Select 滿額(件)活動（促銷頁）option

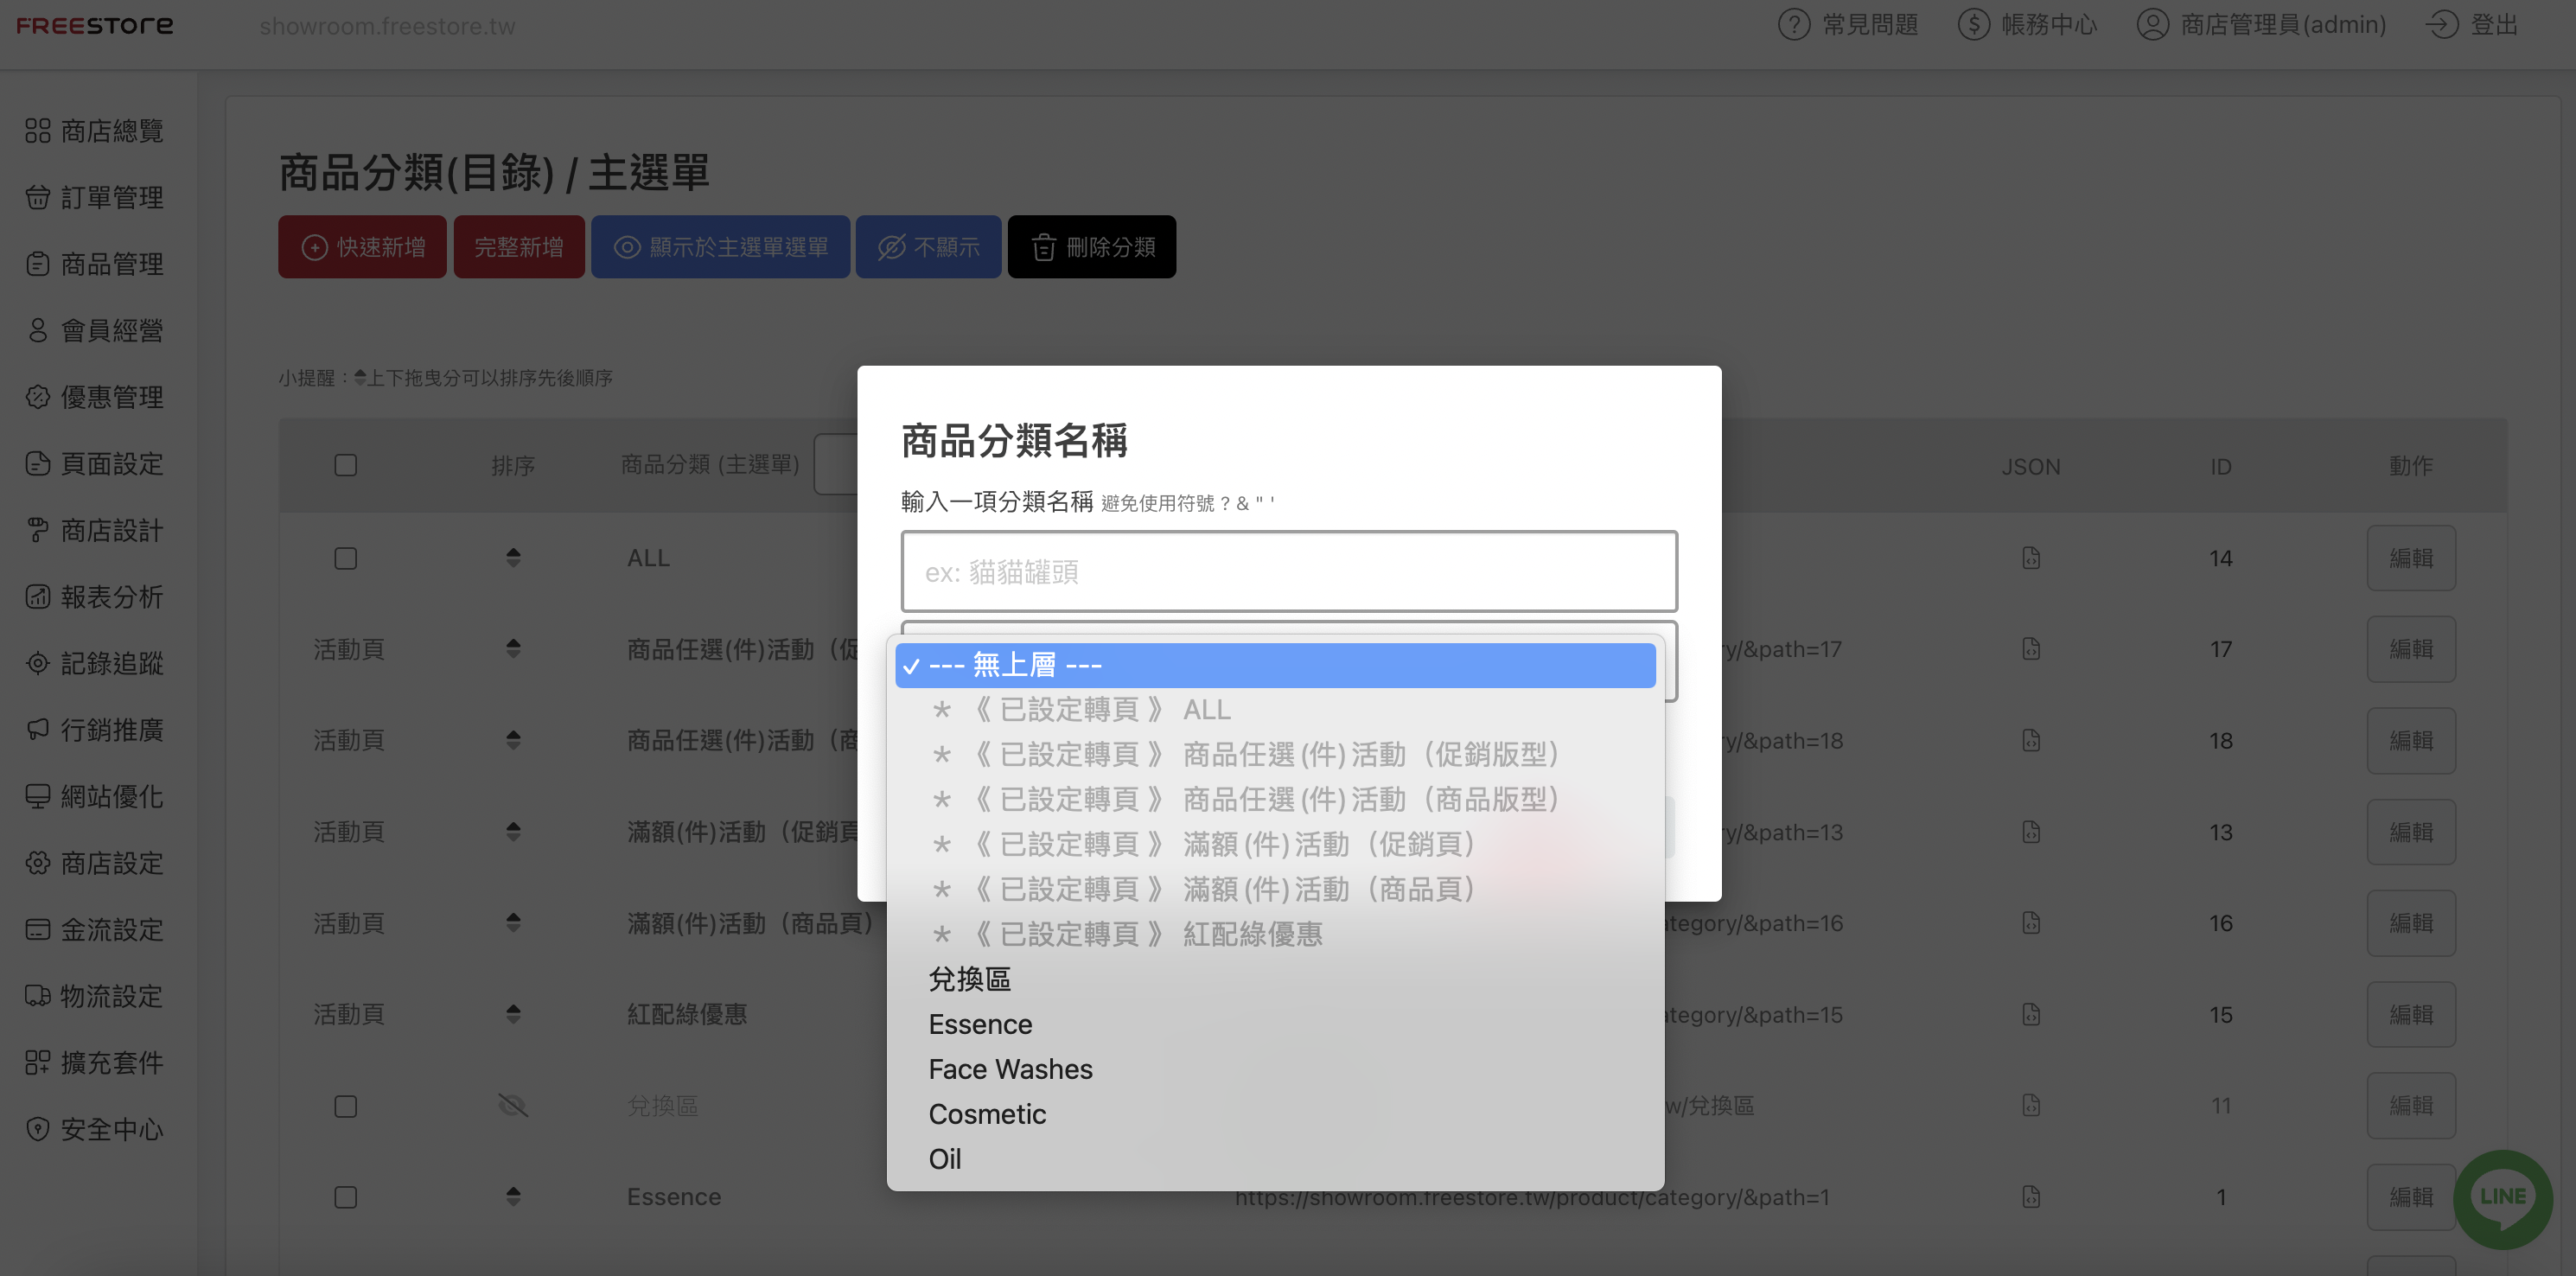pos(1275,845)
